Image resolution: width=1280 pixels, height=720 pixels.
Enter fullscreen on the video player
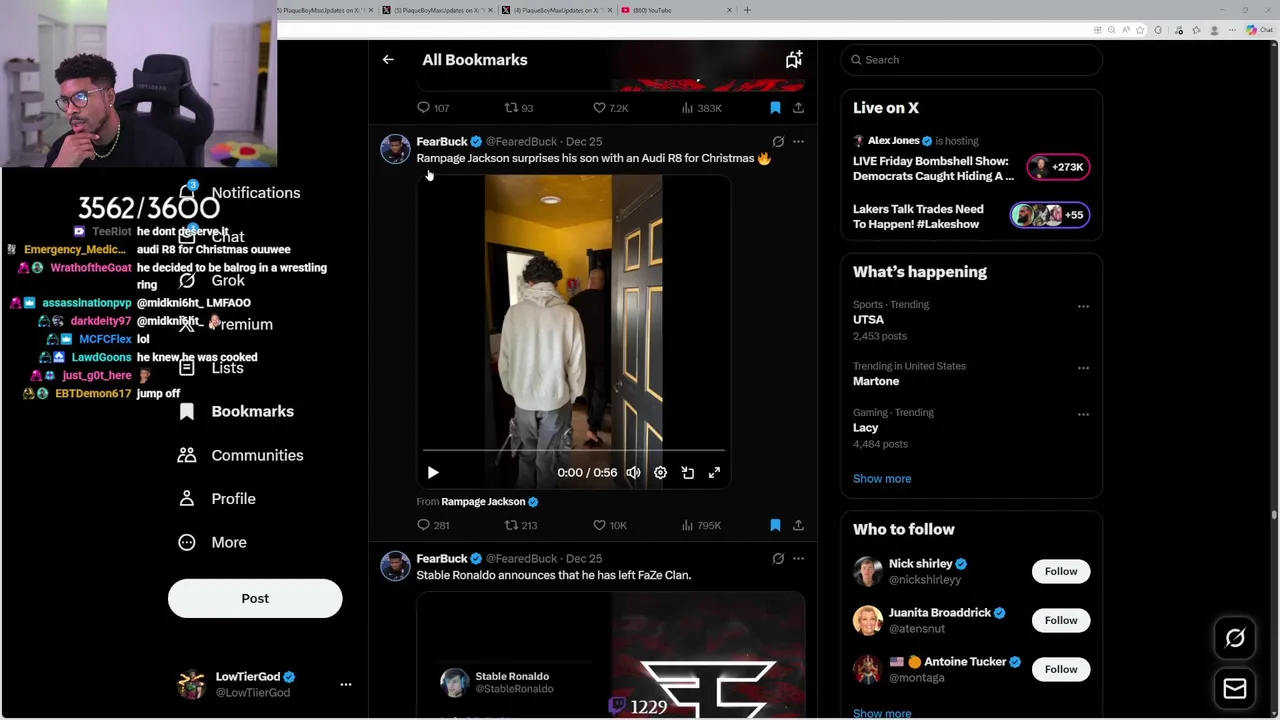[714, 472]
